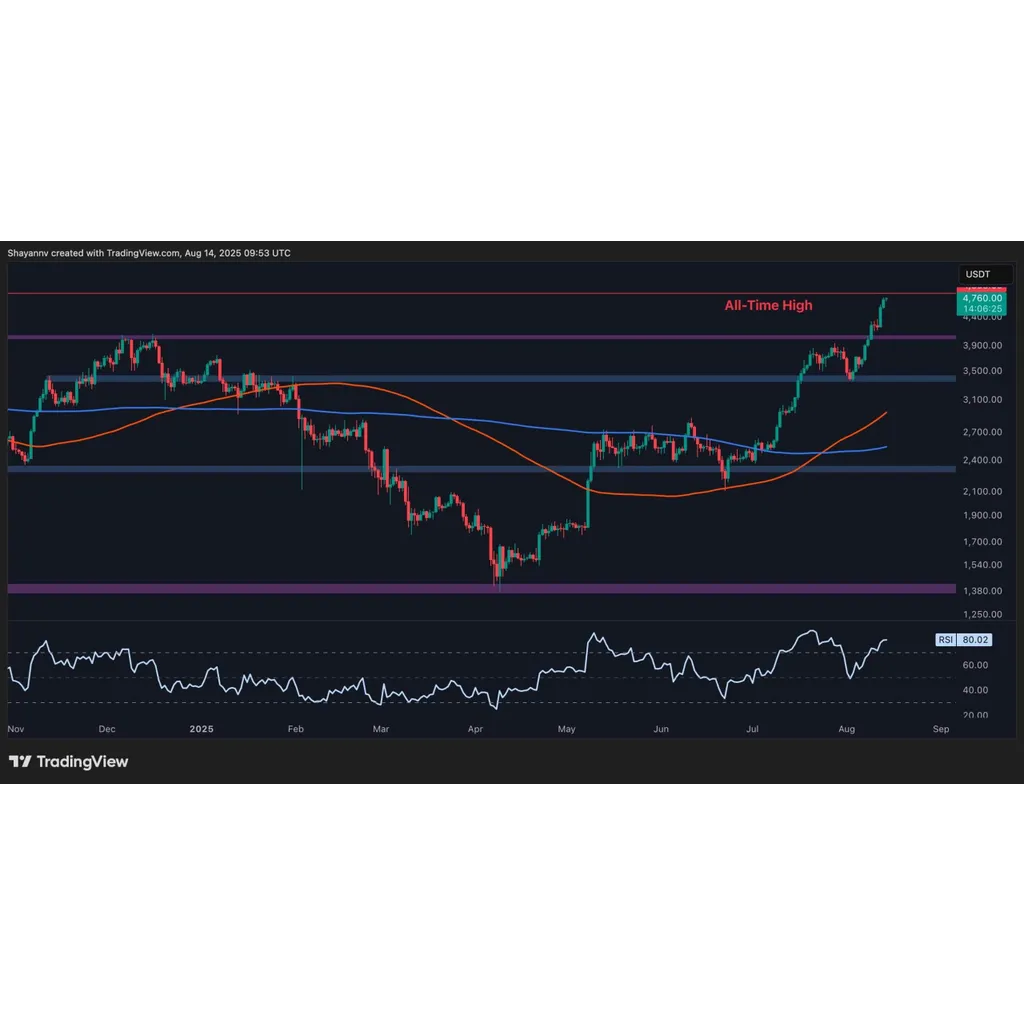Click the 2,700.00 price axis label
1024x1024 pixels.
tap(982, 432)
